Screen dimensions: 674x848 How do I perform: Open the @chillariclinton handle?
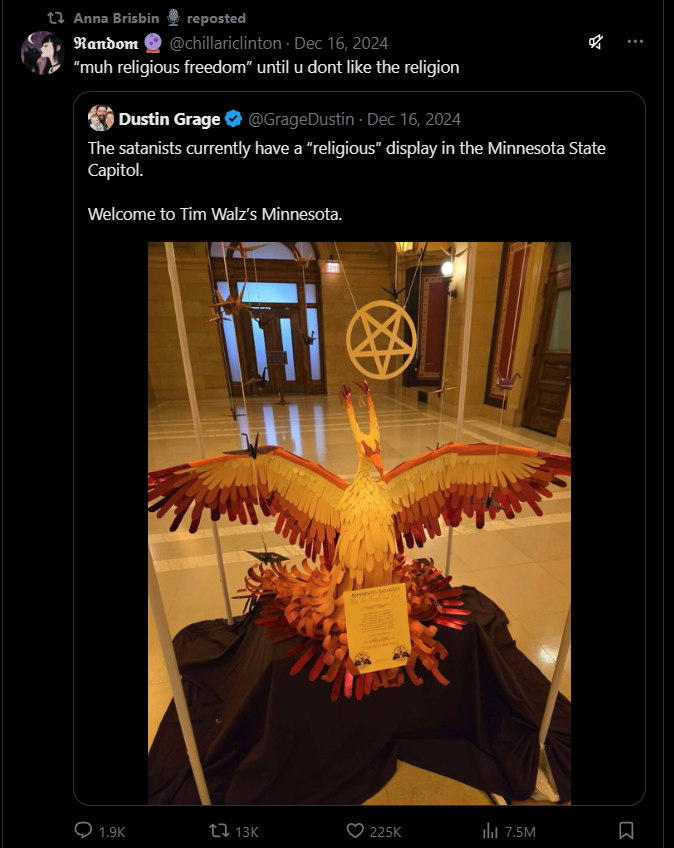click(x=226, y=43)
